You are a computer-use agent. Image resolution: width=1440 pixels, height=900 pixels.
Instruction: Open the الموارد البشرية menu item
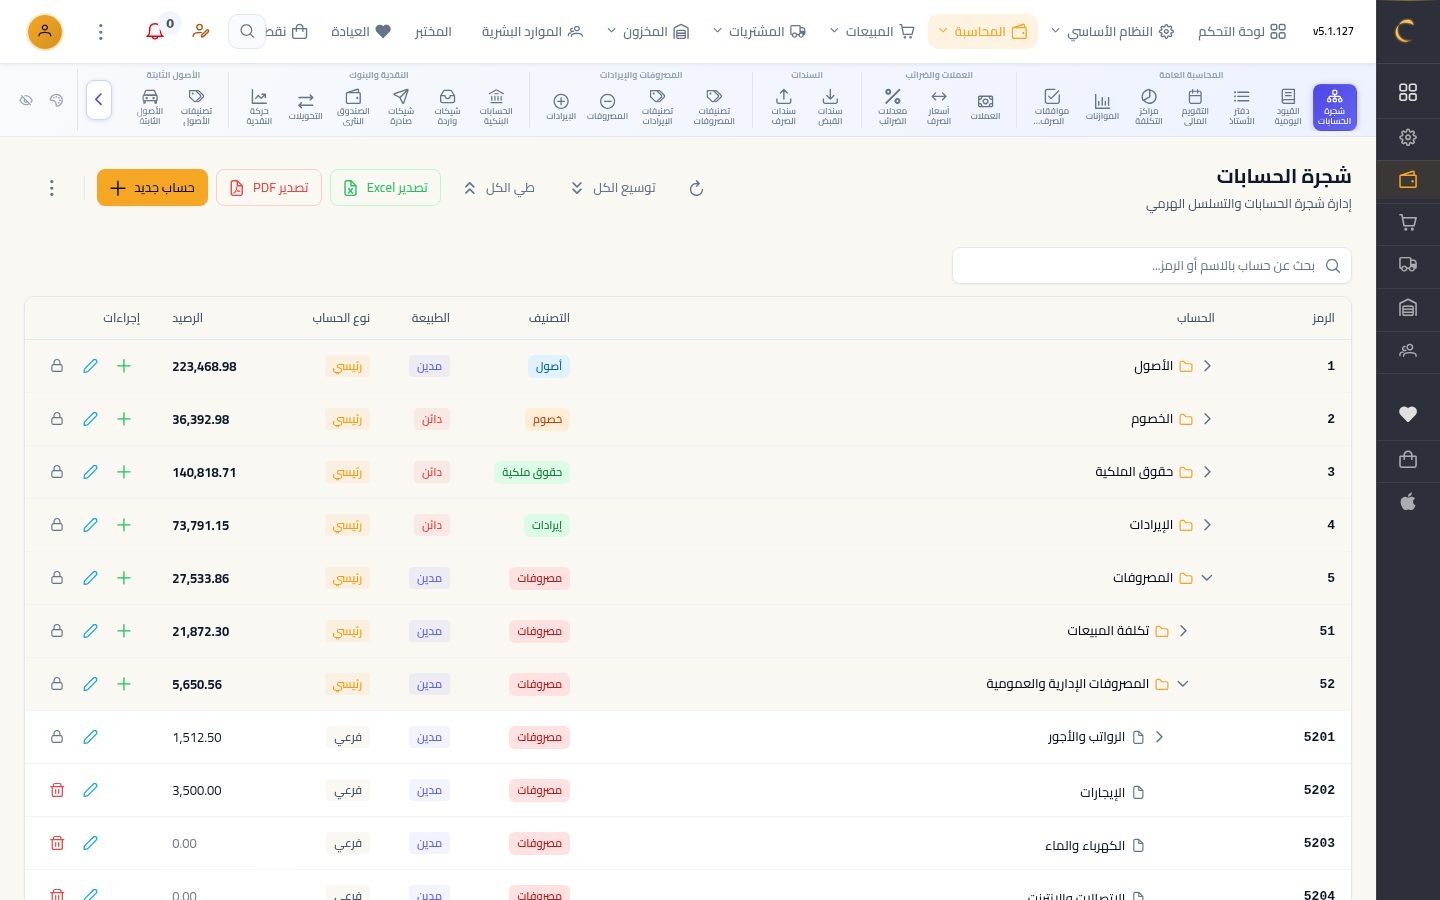coord(532,32)
